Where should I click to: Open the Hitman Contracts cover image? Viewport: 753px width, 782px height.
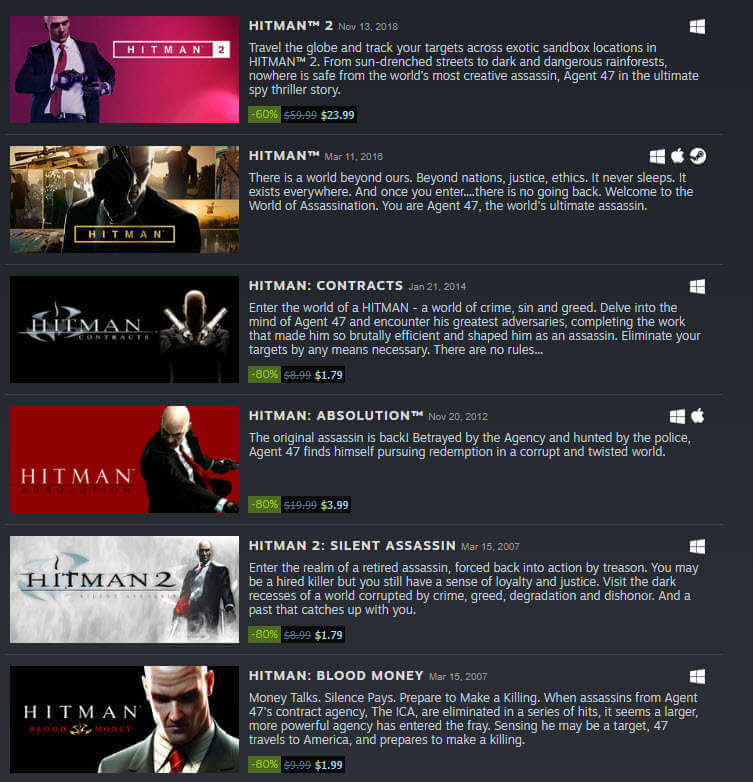124,330
